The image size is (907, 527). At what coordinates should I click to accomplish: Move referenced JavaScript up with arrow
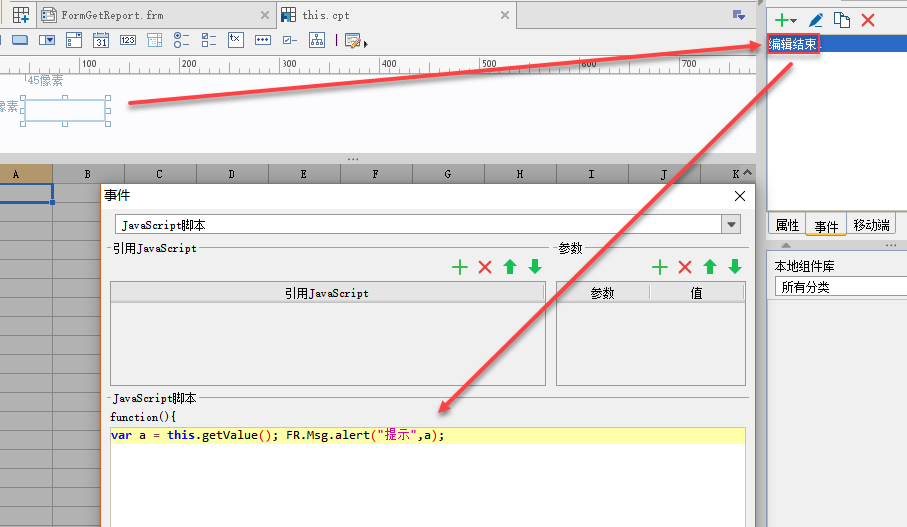tap(510, 267)
